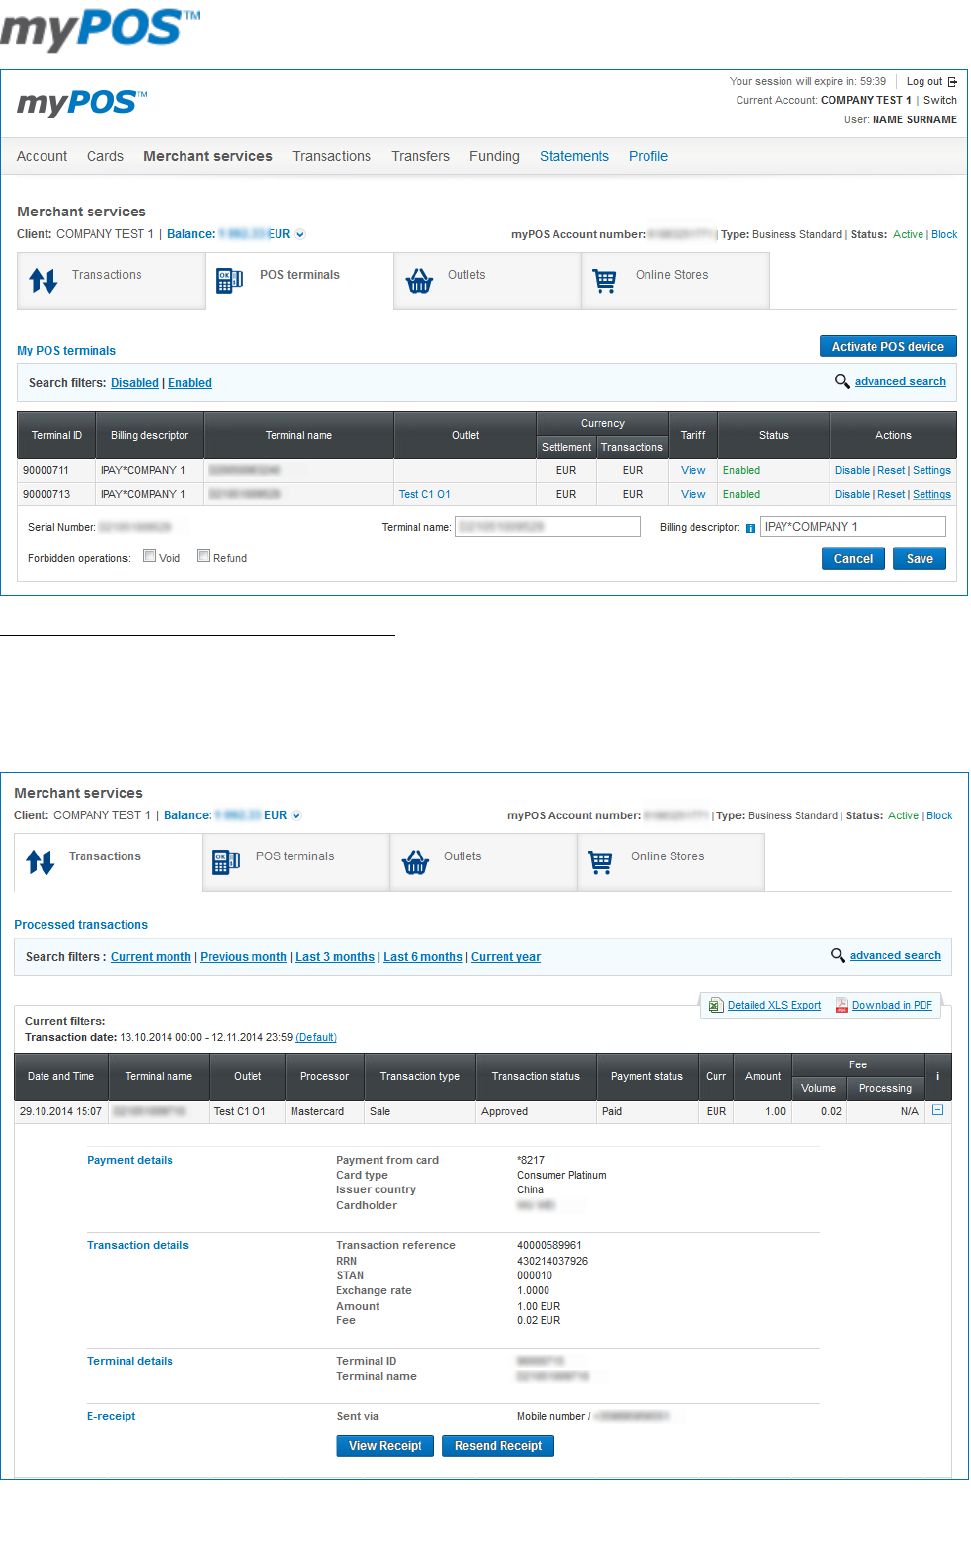This screenshot has width=971, height=1557.
Task: Open the Outlets basket icon in upper panel
Action: point(419,281)
